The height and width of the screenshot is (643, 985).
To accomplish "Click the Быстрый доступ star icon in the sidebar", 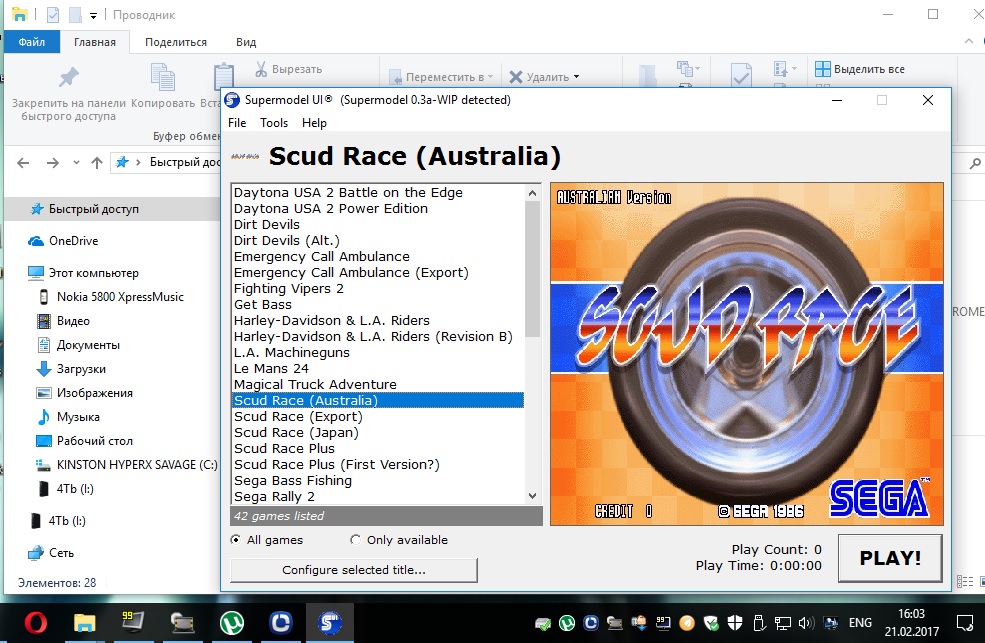I will click(37, 209).
